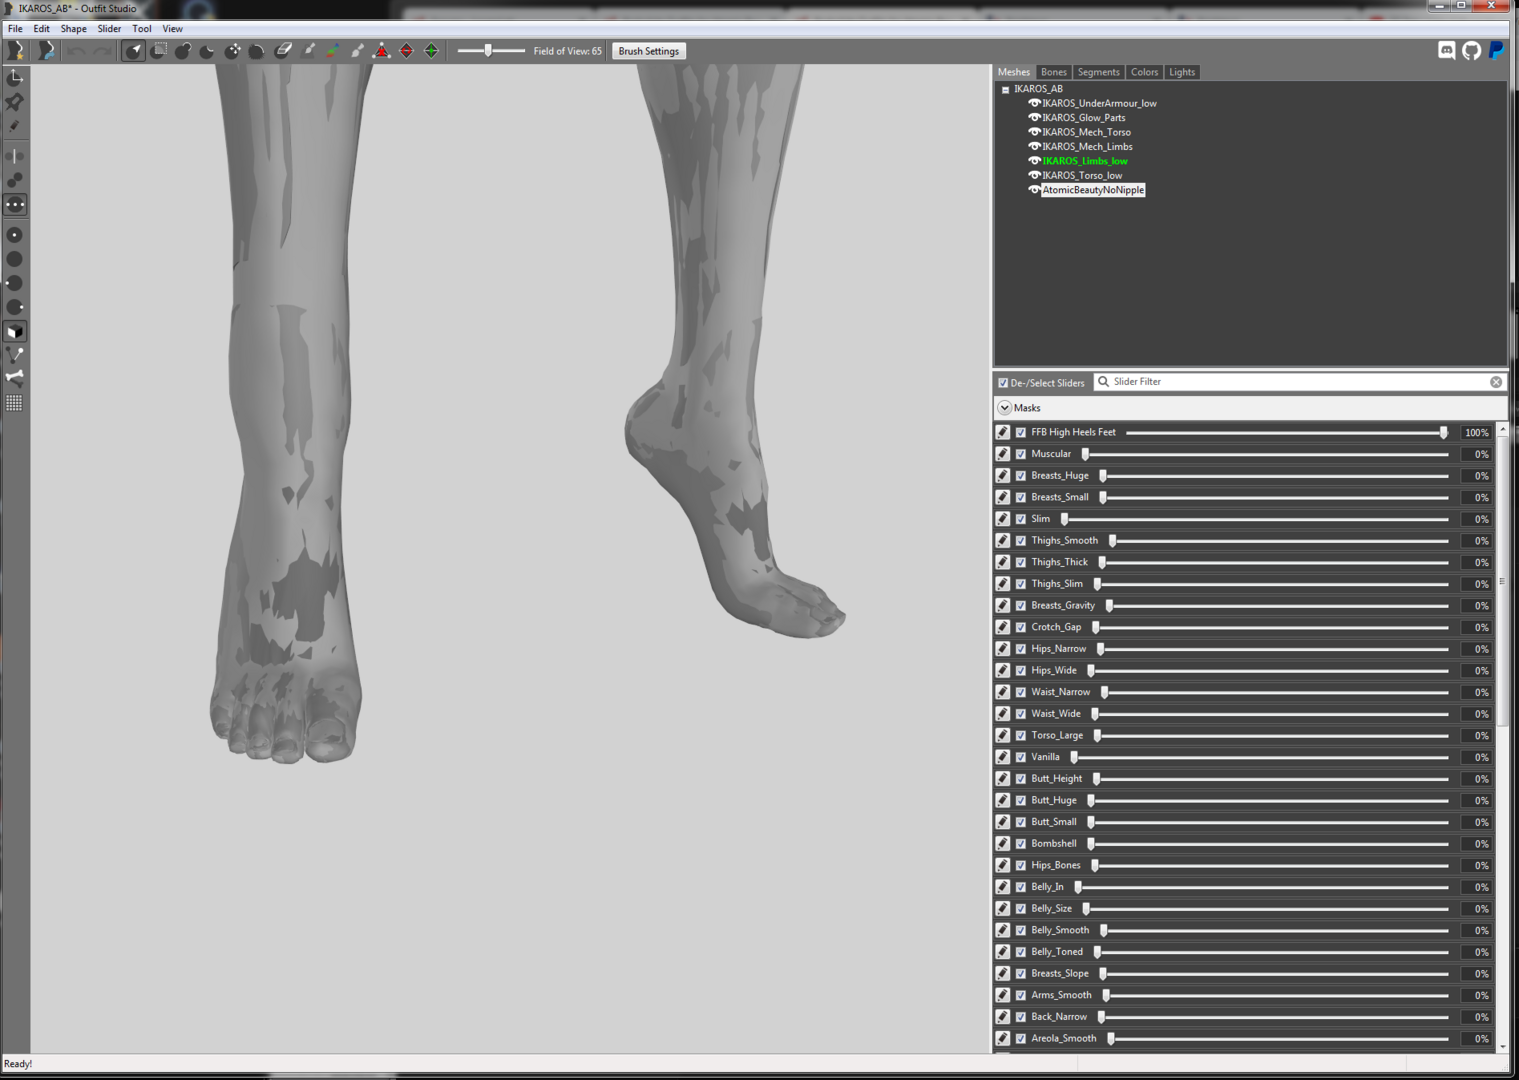Select the Weight Paint brush
Viewport: 1519px width, 1080px height.
tap(308, 51)
